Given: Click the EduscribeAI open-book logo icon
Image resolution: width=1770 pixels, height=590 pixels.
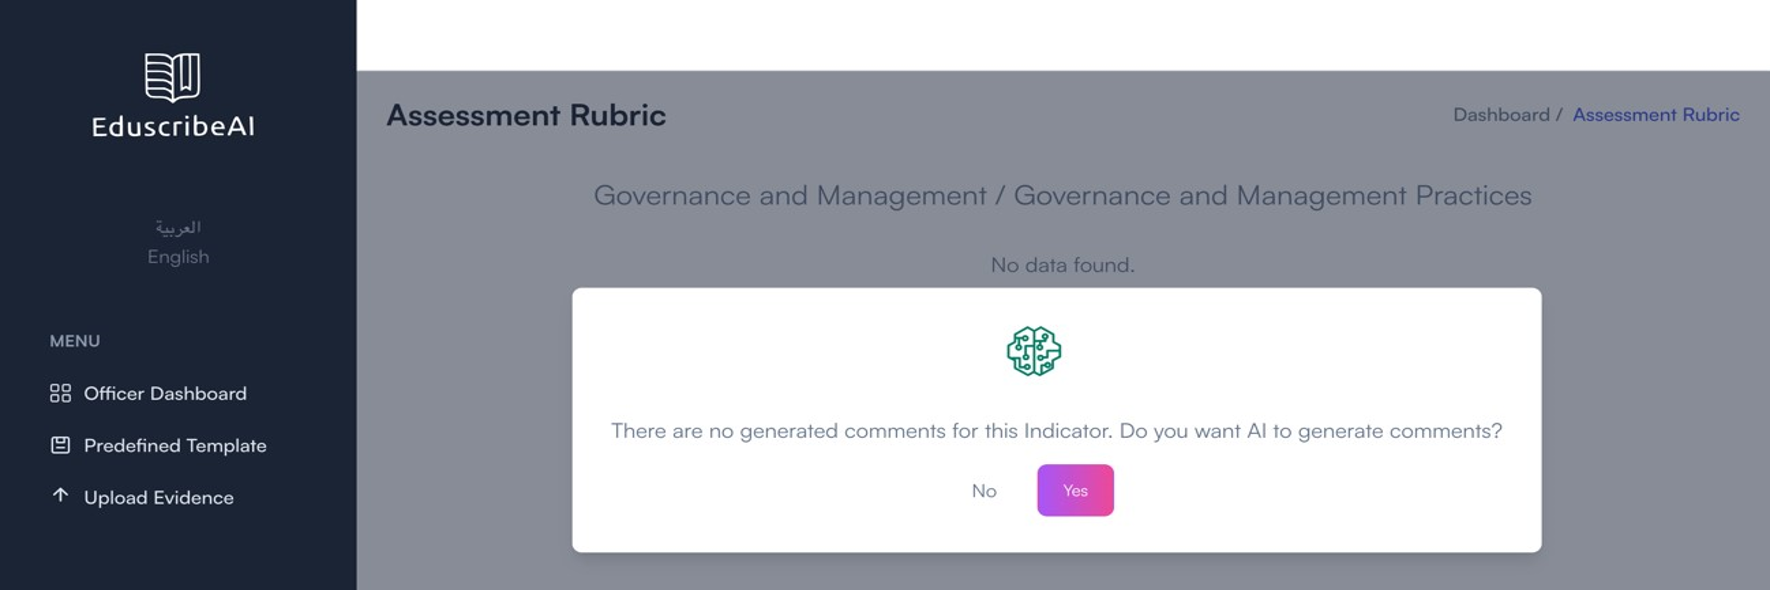Looking at the screenshot, I should pos(174,74).
